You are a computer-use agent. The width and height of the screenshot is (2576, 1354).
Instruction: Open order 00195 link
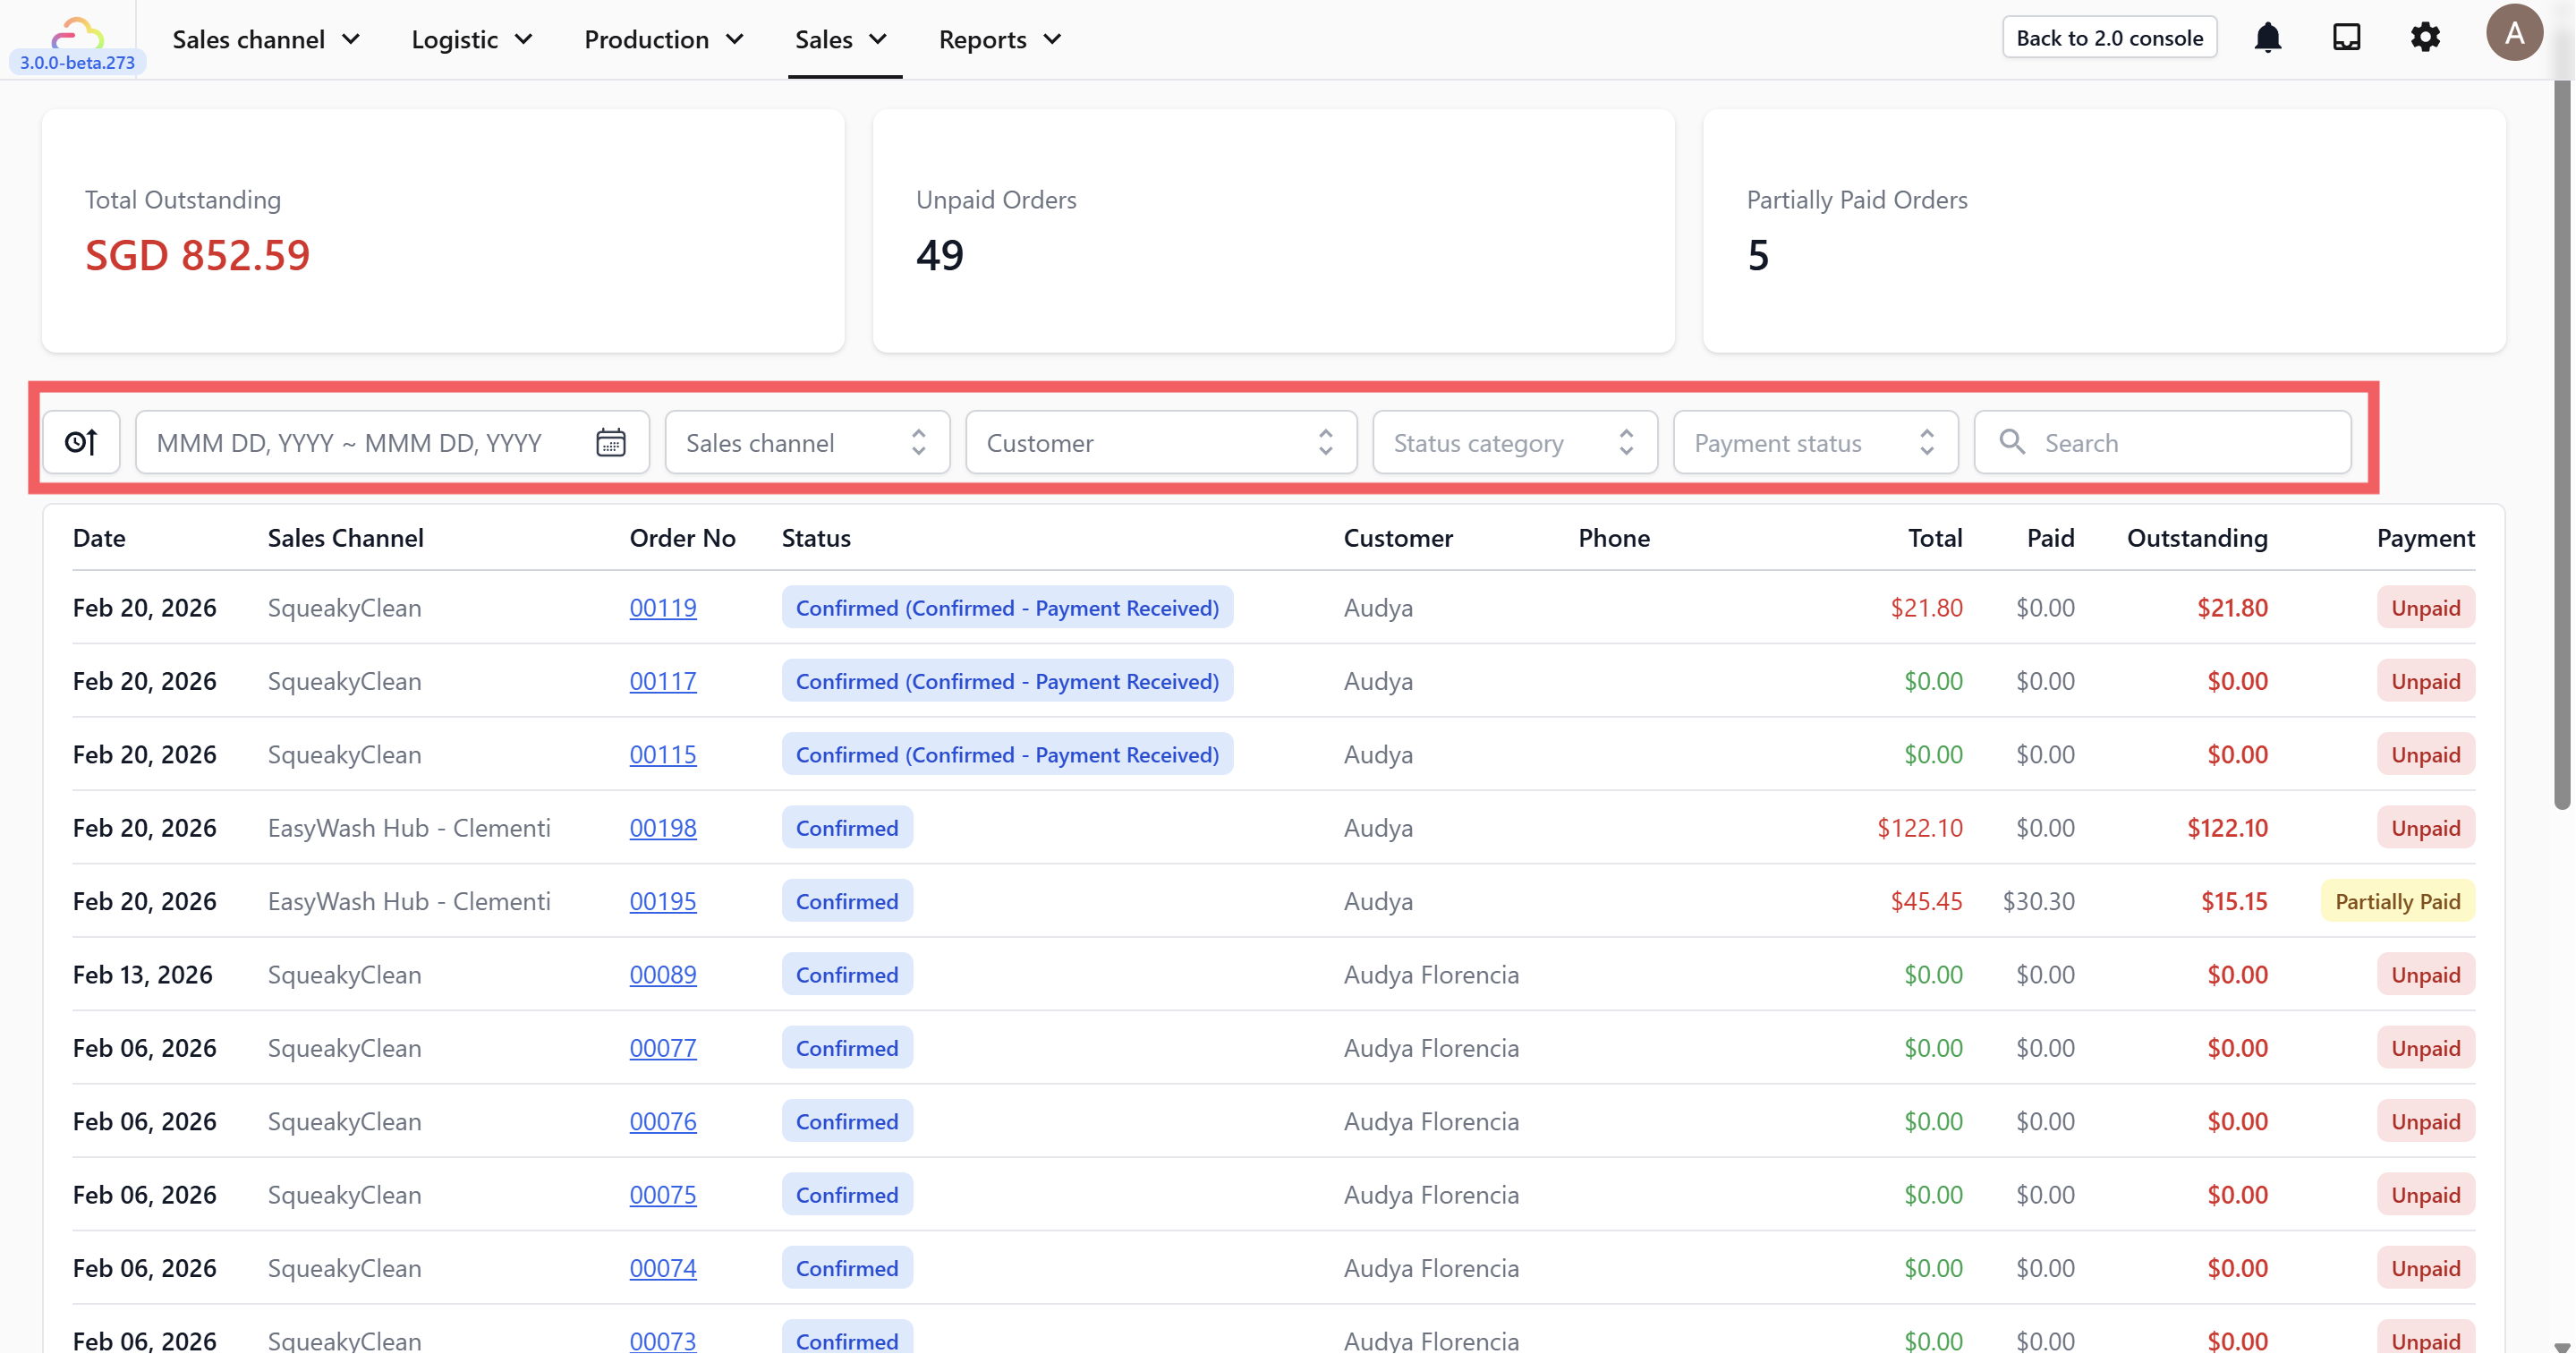[x=662, y=901]
